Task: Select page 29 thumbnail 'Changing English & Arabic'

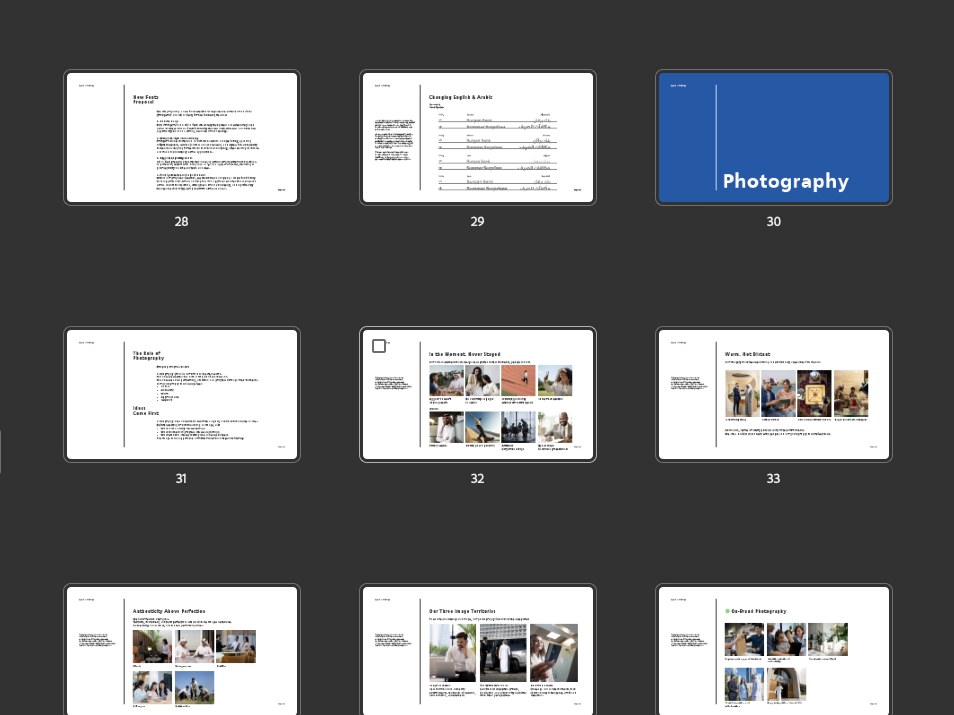Action: [x=478, y=138]
